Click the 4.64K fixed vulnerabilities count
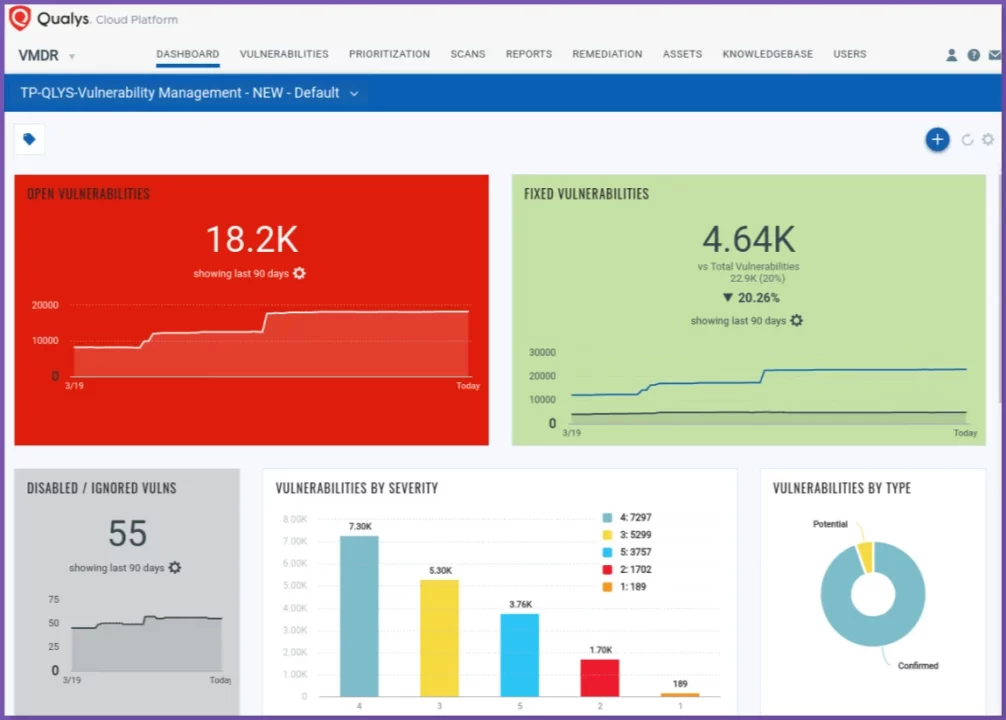Screen dimensions: 1006x720 [x=748, y=239]
